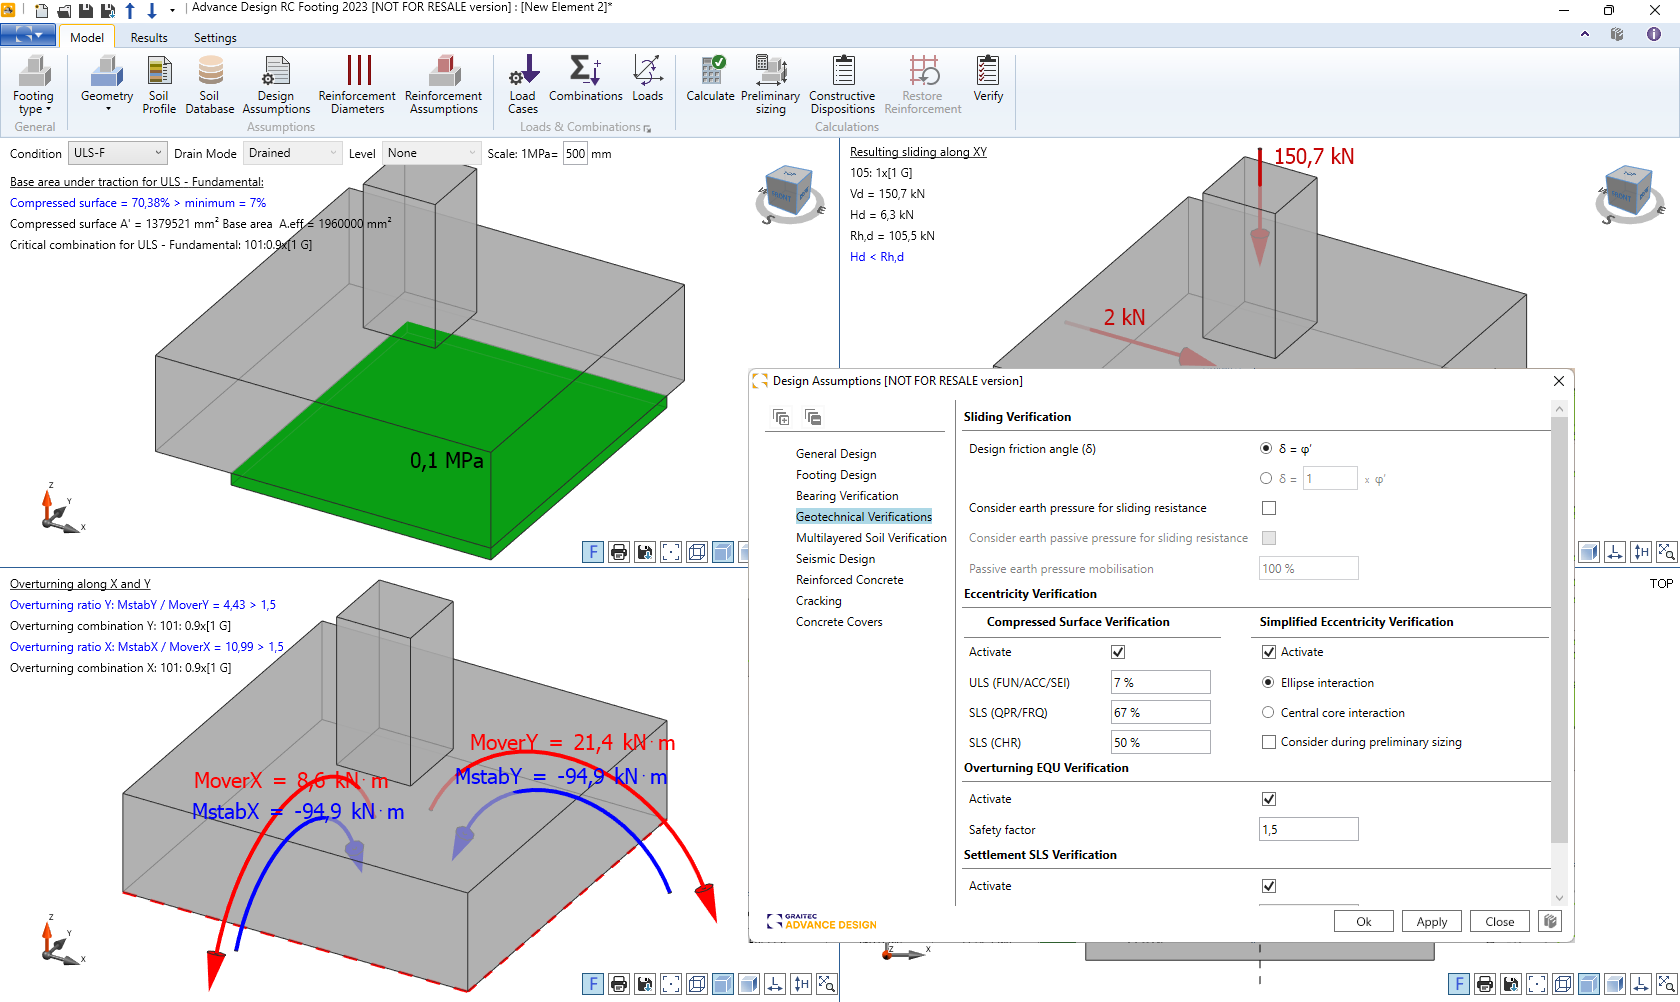The image size is (1680, 1002).
Task: Click the ULS (FUN/ACC/SEI) percentage field
Action: pos(1161,683)
